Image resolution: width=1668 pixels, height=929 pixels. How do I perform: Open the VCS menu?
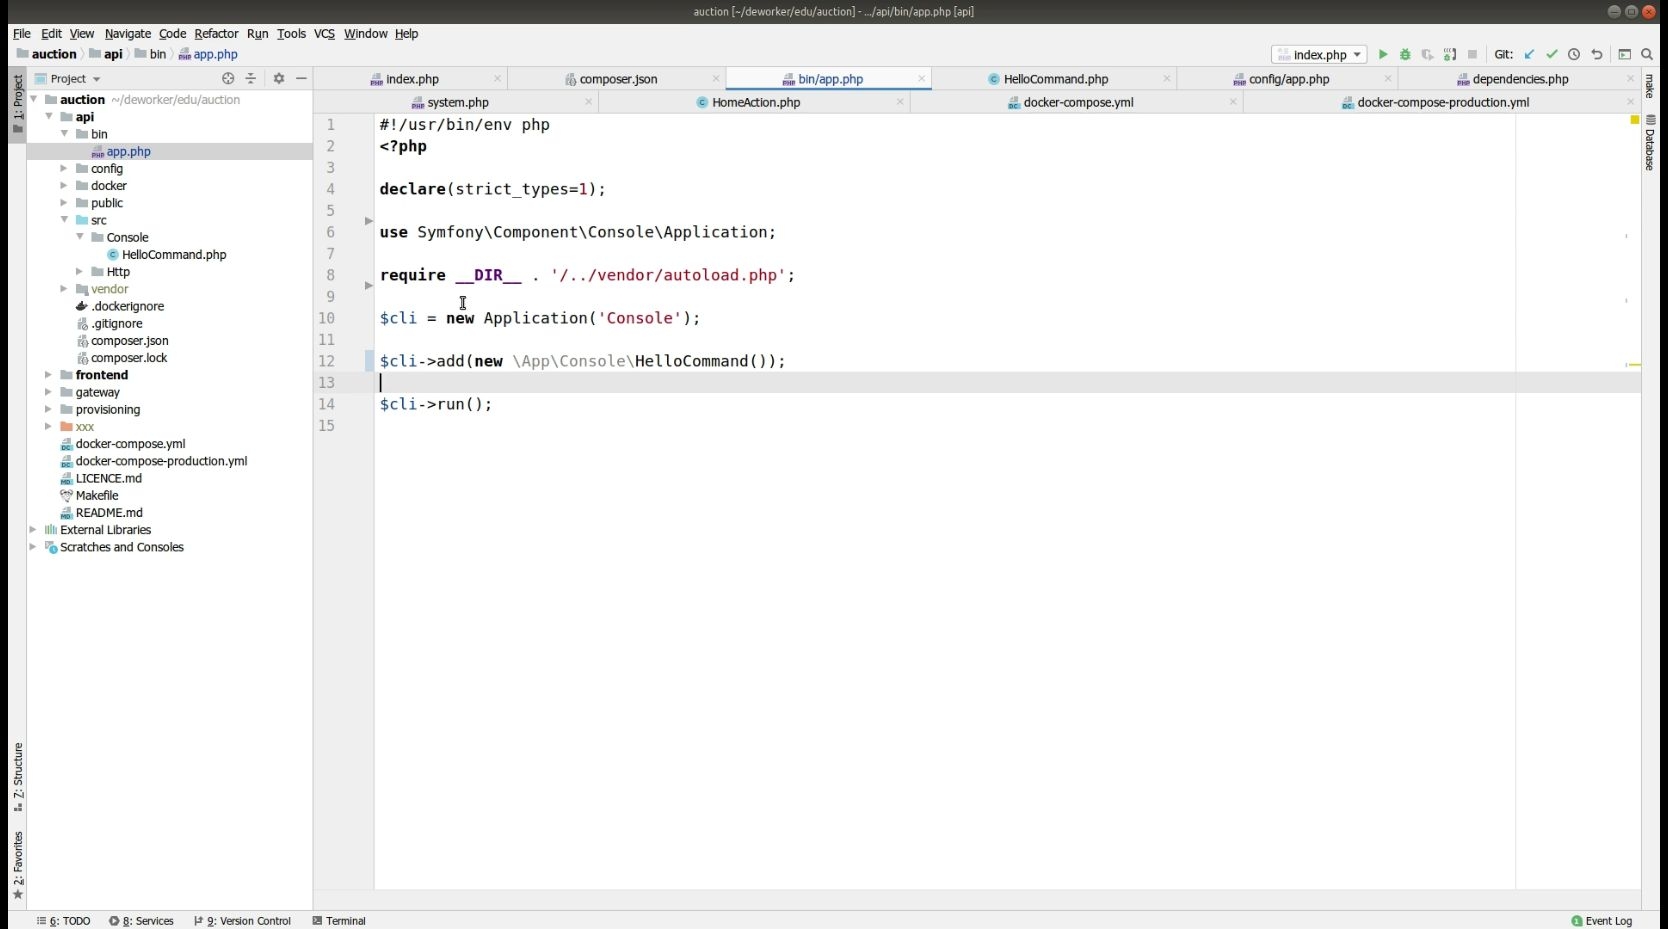click(324, 34)
